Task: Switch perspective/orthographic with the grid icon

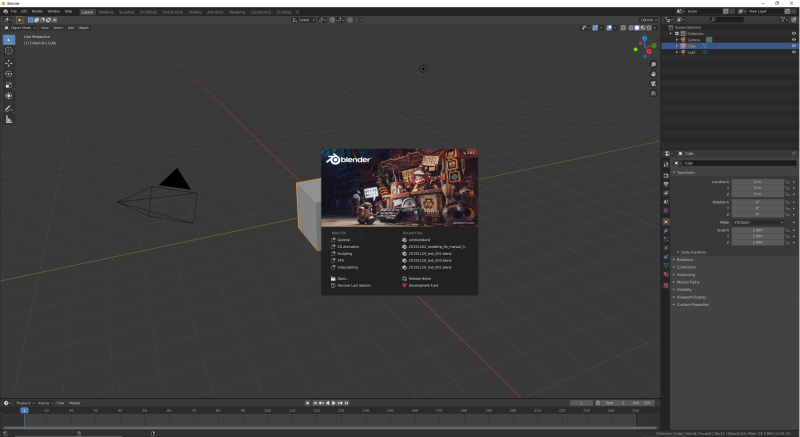Action: (653, 93)
